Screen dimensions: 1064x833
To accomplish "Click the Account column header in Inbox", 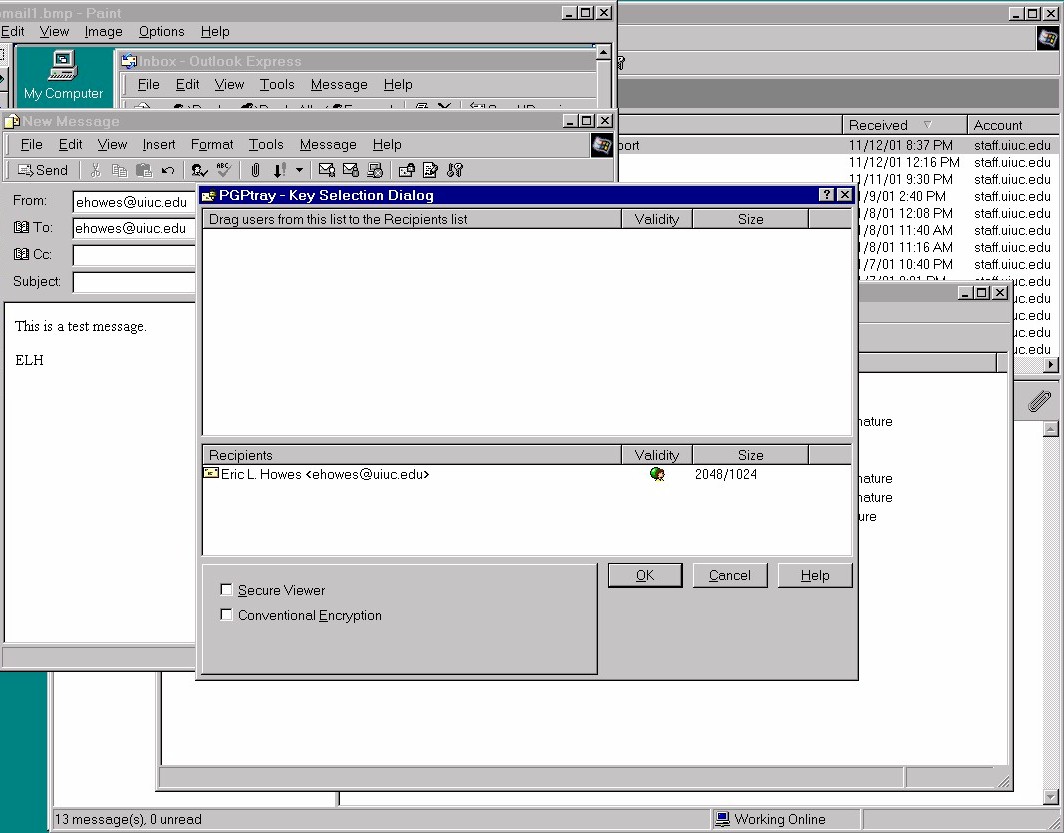I will [1013, 125].
